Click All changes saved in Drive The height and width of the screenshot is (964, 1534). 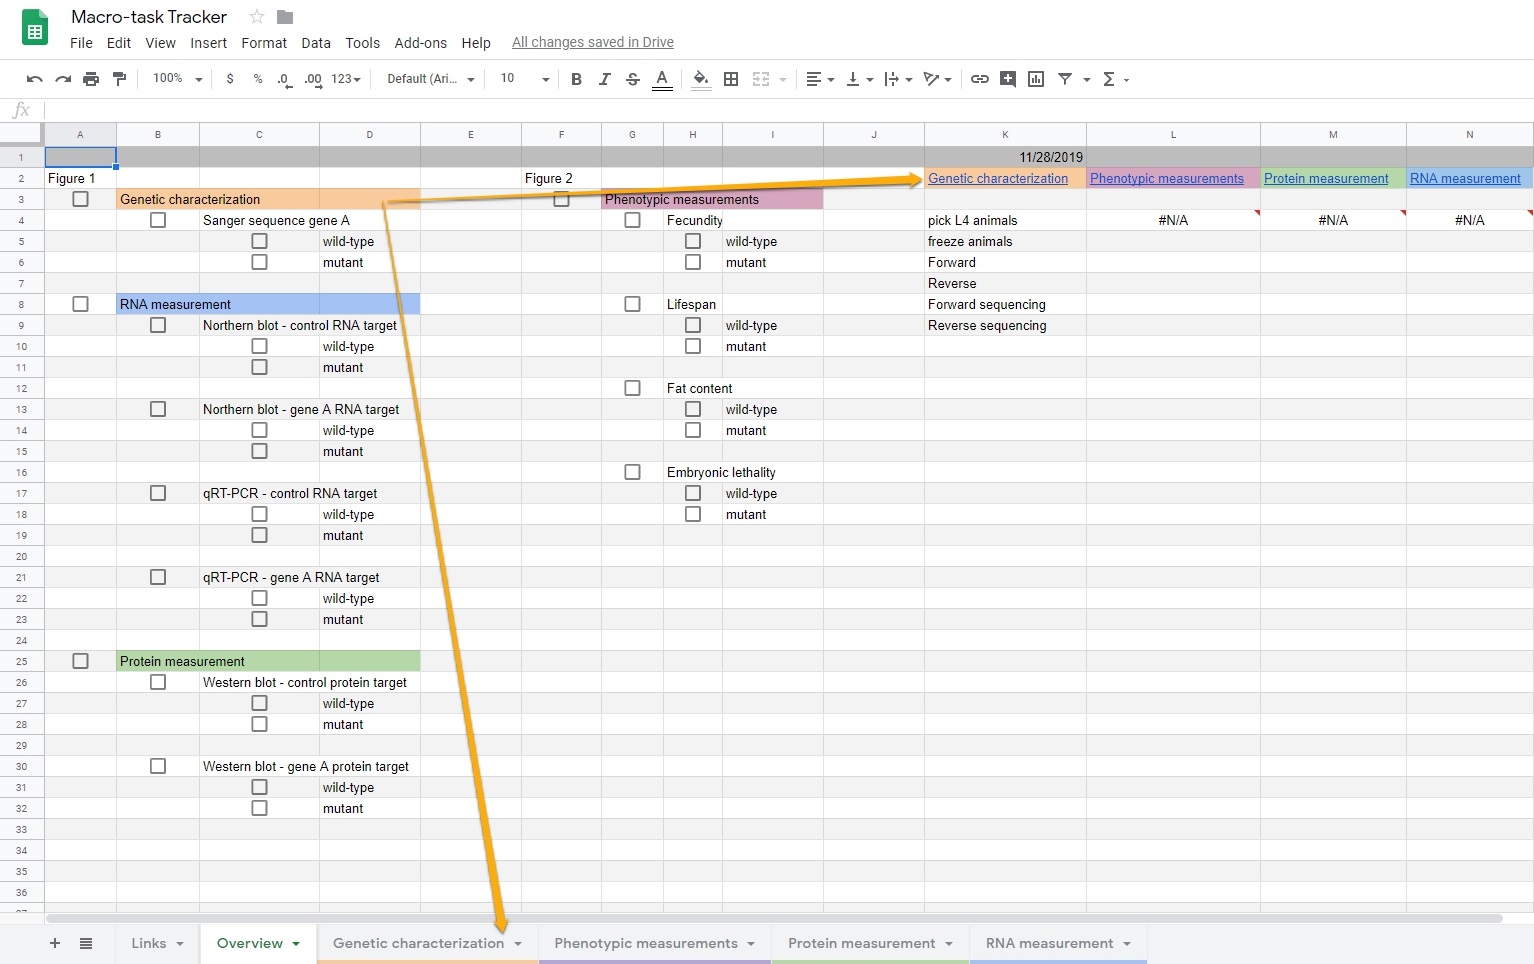point(593,42)
